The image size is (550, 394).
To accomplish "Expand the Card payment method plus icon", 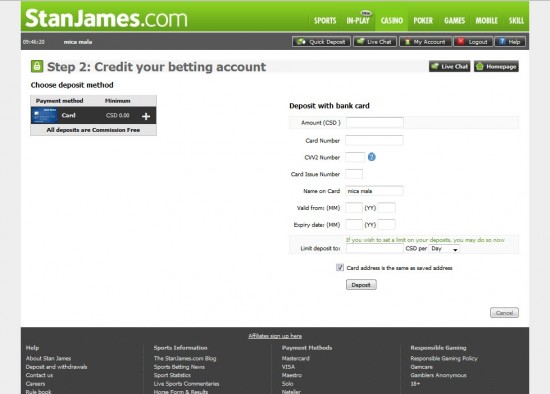I will (146, 116).
